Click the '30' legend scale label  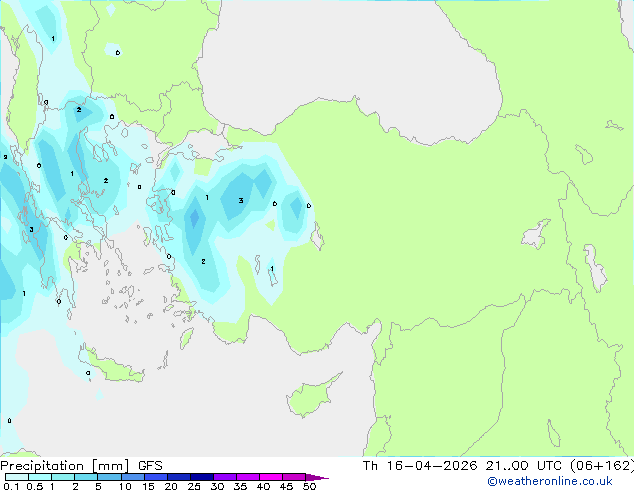[217, 486]
